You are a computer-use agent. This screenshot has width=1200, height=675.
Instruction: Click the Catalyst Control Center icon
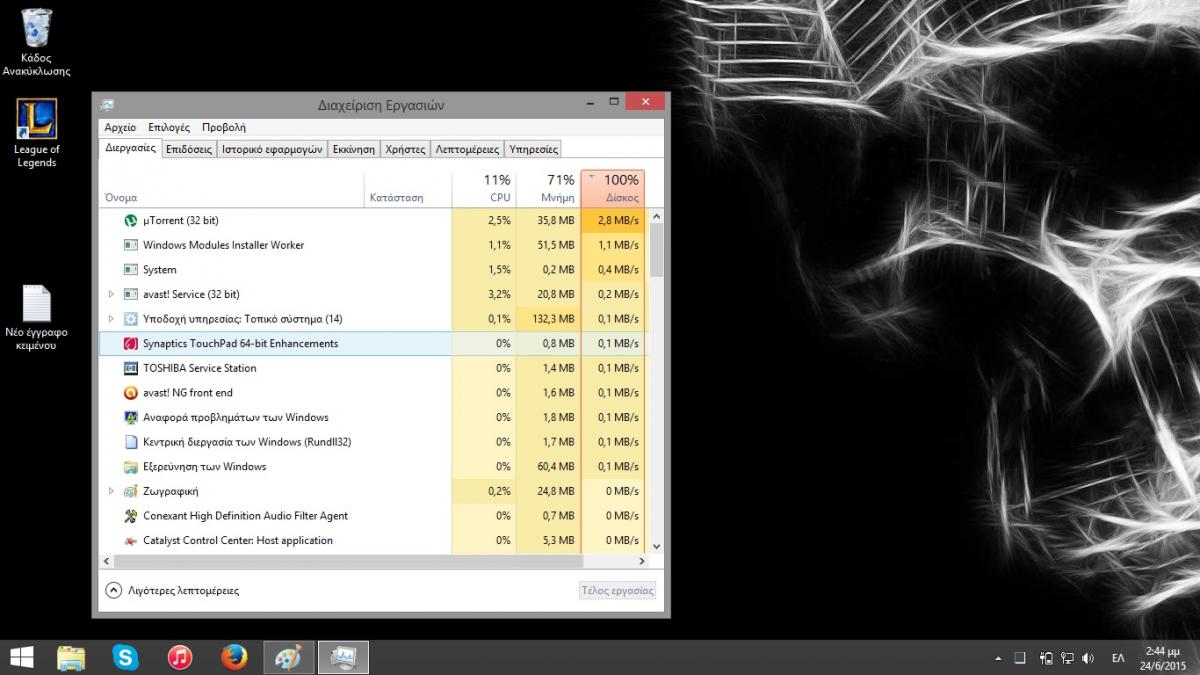[x=130, y=541]
